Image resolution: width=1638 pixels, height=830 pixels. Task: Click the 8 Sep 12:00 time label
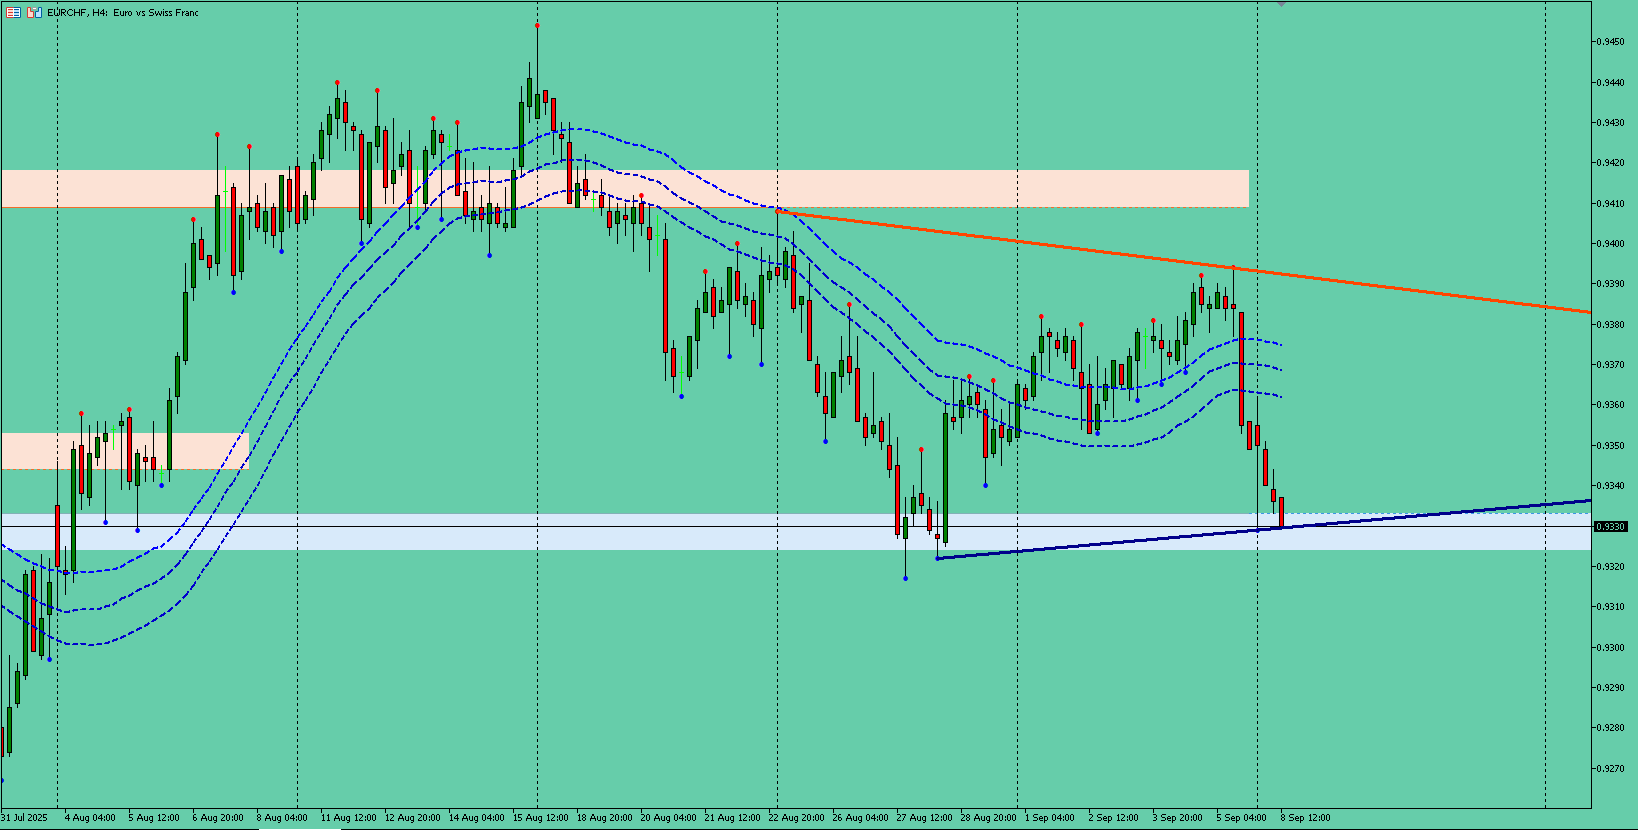[x=1306, y=818]
